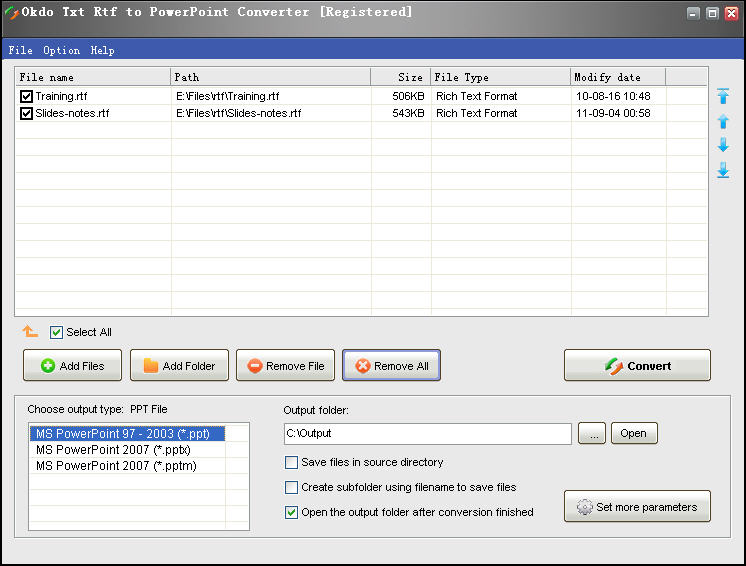Move selected file up one position
This screenshot has width=746, height=566.
pyautogui.click(x=723, y=121)
